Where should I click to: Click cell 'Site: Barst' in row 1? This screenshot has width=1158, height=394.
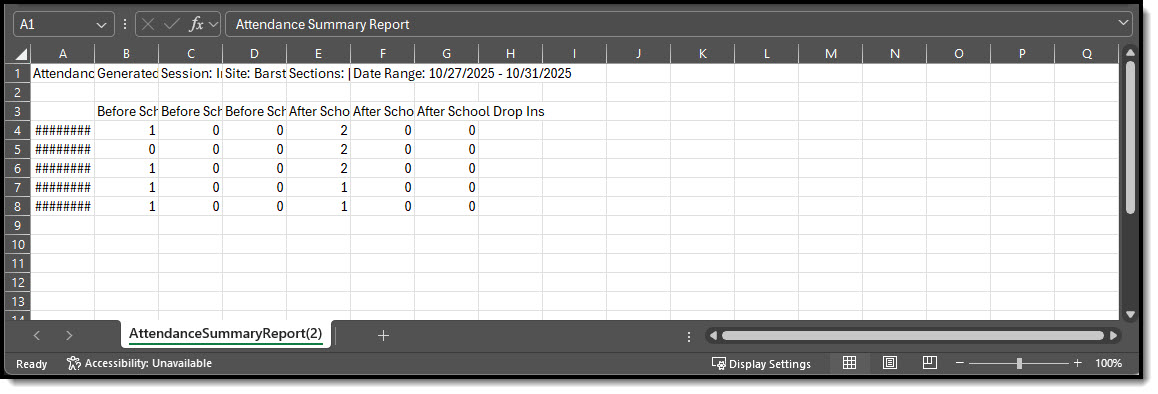point(254,73)
